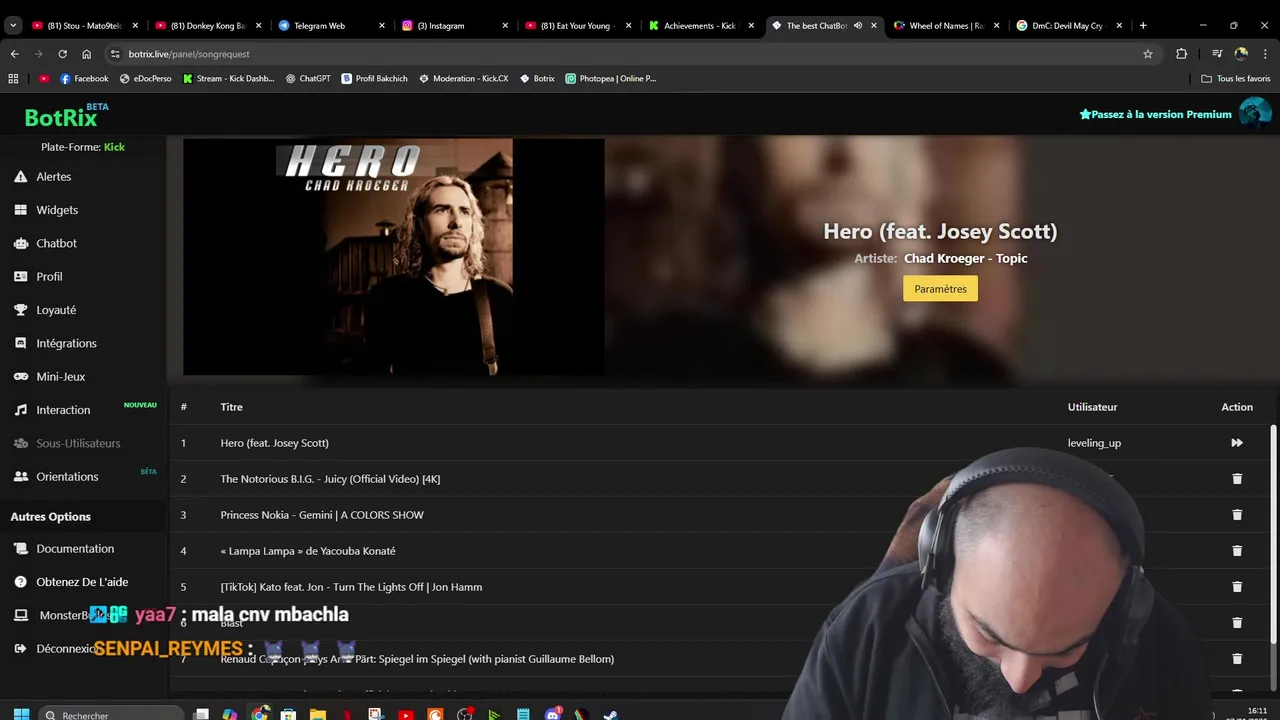
Task: Open the Widgets sidebar section
Action: [x=57, y=210]
